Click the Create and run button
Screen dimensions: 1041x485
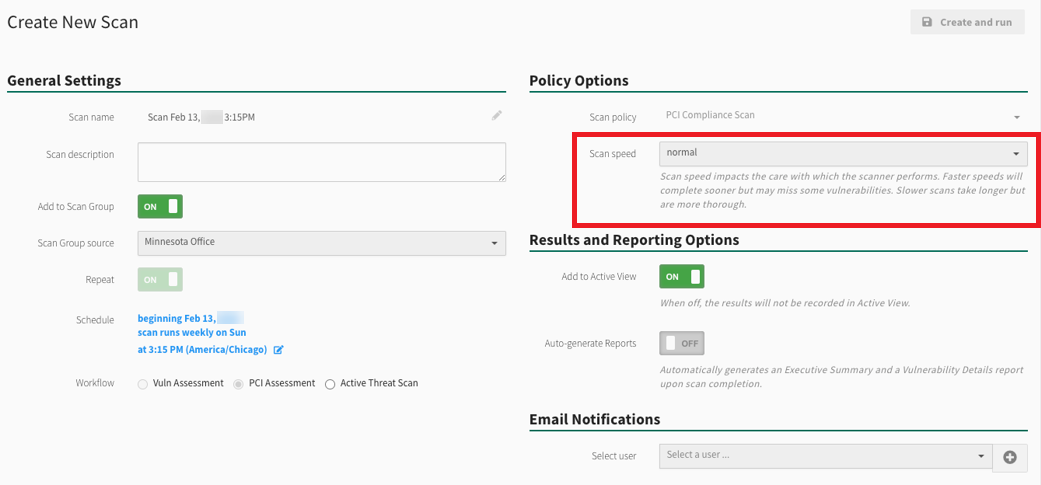967,22
